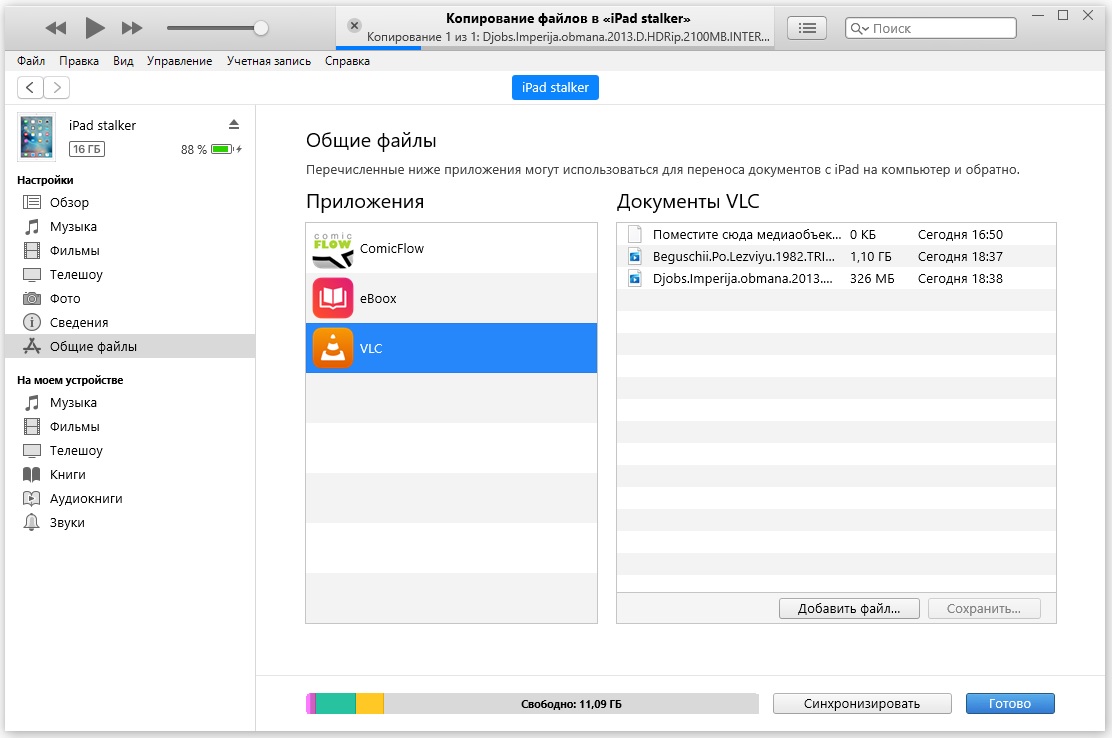Viewport: 1112px width, 738px height.
Task: Click the 0 КБ size cell
Action: pyautogui.click(x=862, y=235)
